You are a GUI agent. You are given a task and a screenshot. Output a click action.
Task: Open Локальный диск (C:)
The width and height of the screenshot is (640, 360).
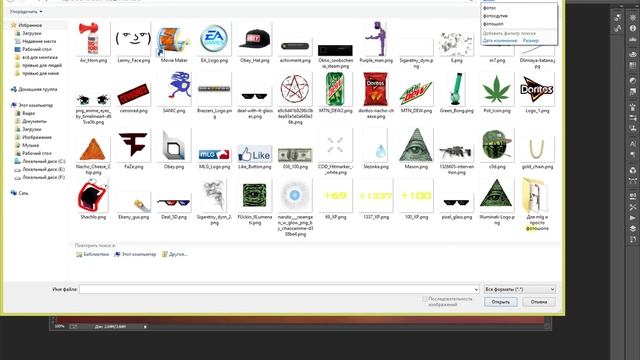point(44,161)
